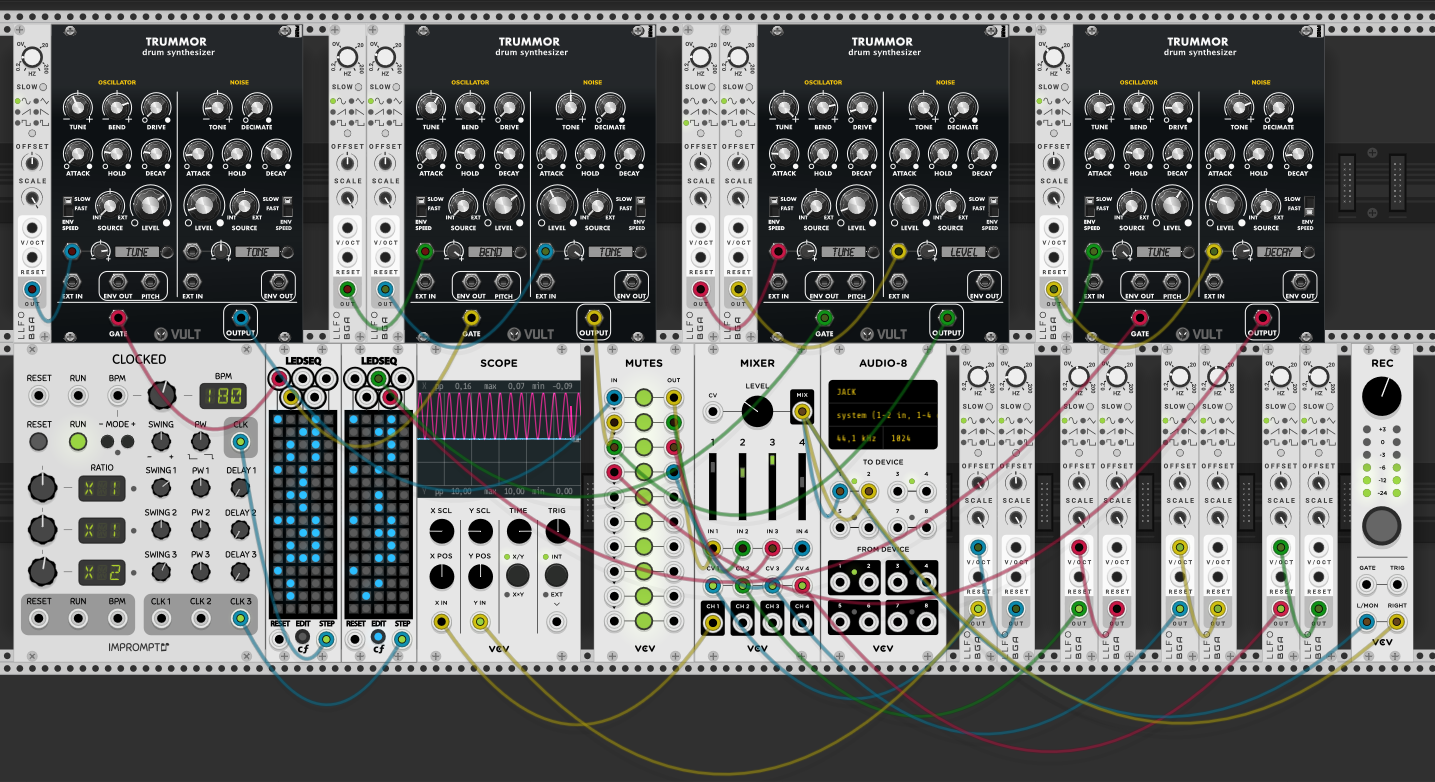Click the Mutes top-row IN jack
Image resolution: width=1435 pixels, height=782 pixels.
(x=614, y=399)
